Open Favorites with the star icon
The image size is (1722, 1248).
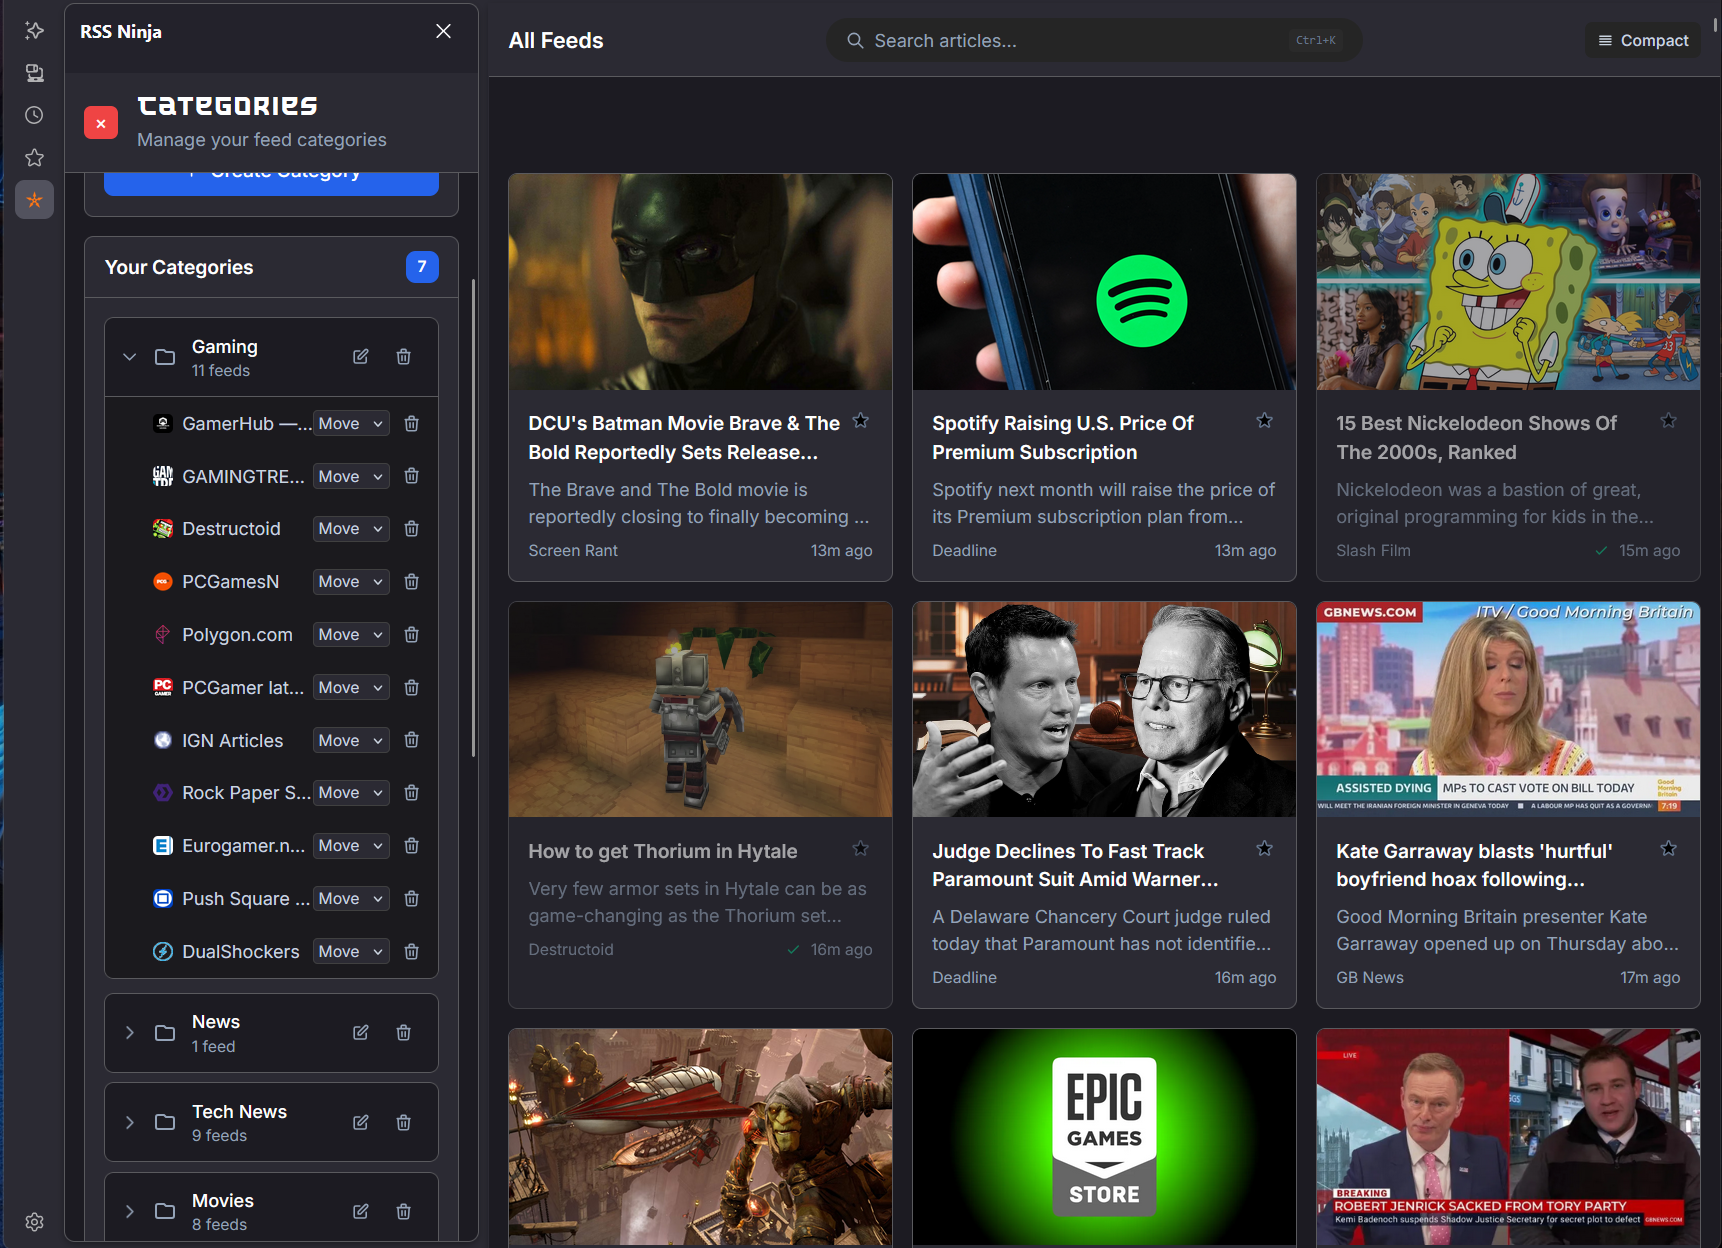pos(34,157)
